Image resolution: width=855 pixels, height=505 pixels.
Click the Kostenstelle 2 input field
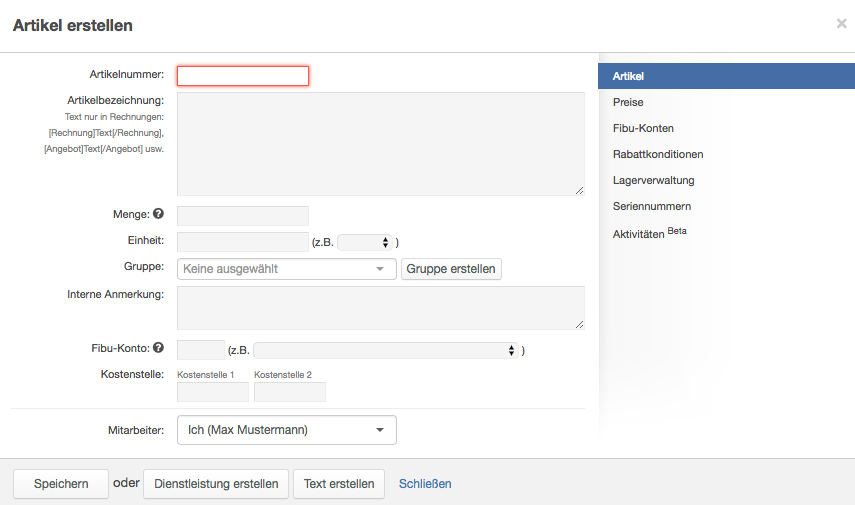[x=290, y=392]
